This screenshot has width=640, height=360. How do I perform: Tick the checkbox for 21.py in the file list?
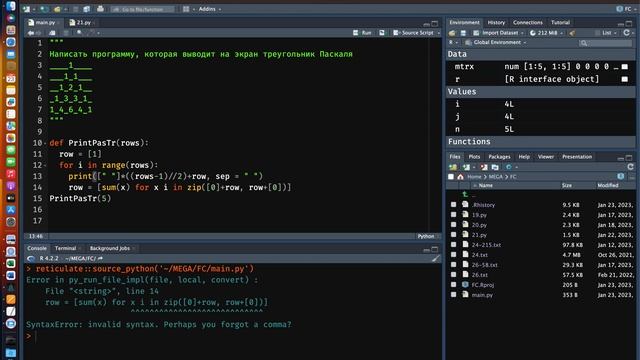tap(453, 235)
